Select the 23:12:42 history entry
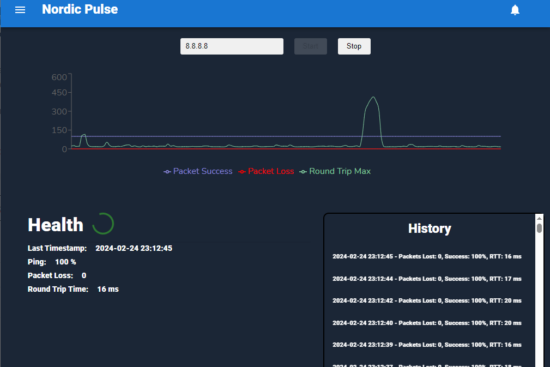This screenshot has width=550, height=367. (427, 301)
